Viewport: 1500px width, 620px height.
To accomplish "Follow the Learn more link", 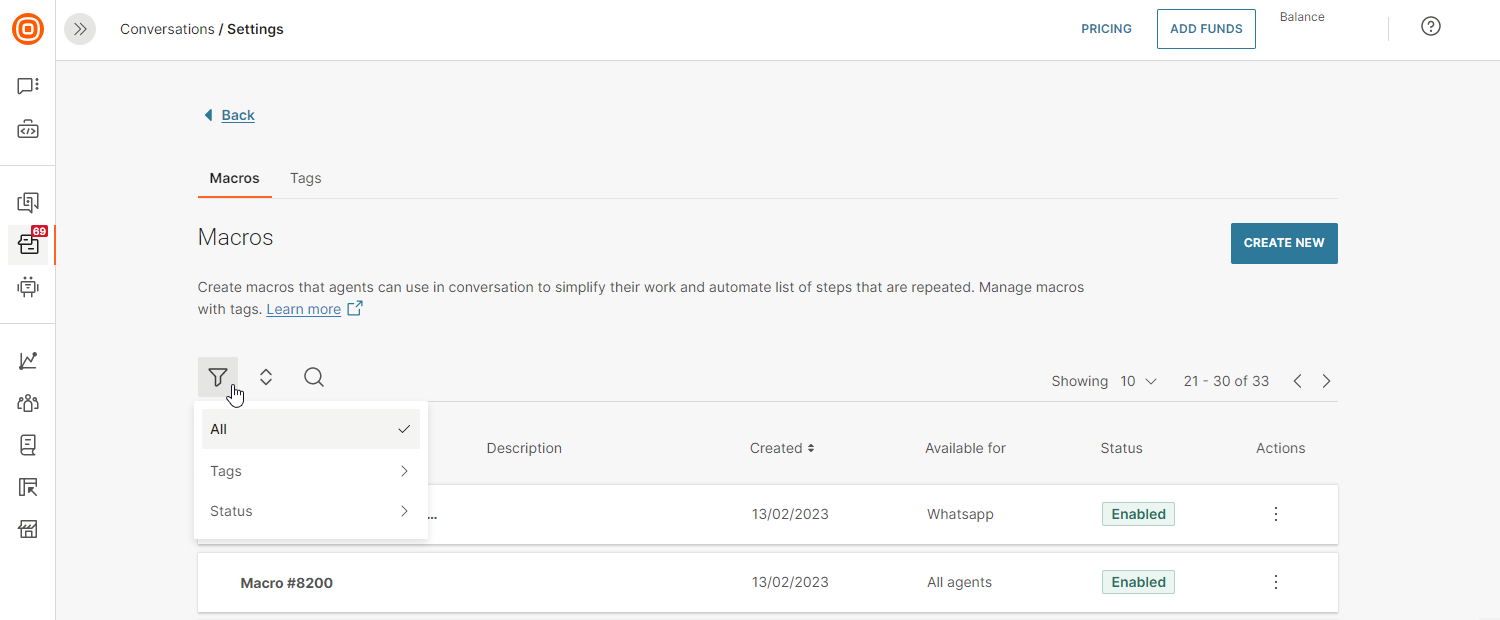I will [x=303, y=309].
